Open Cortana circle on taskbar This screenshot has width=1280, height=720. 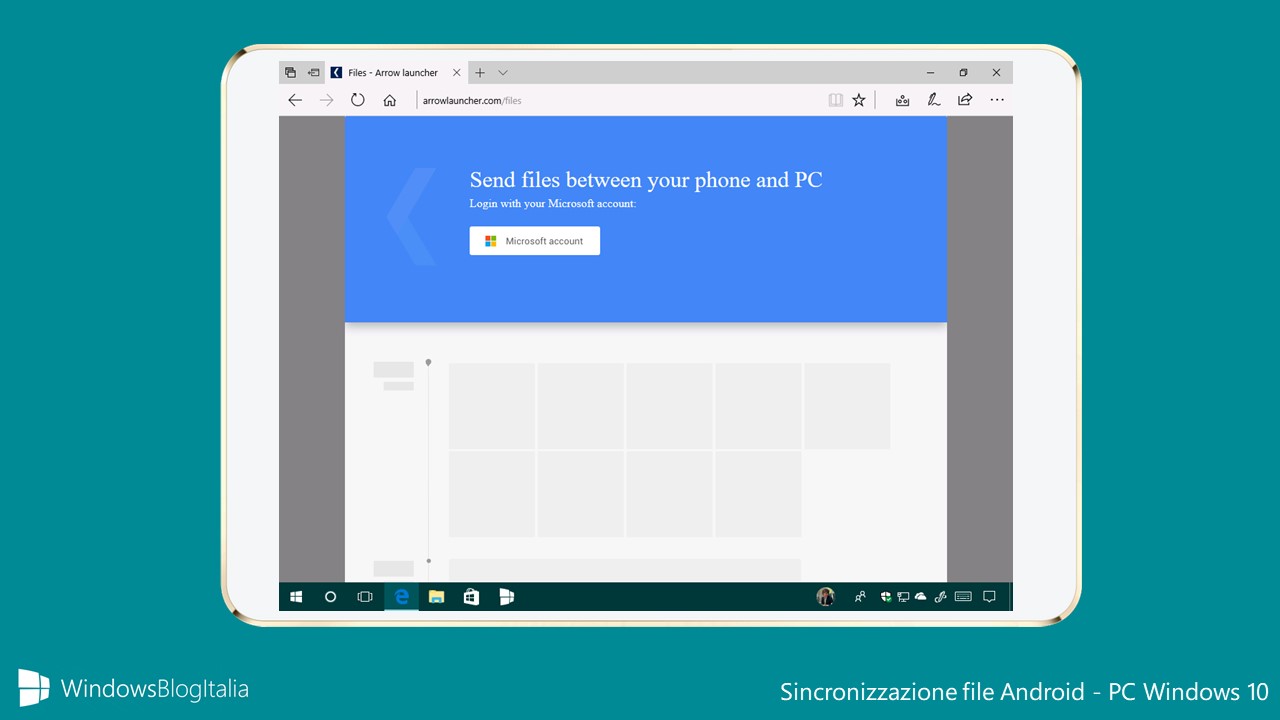(330, 597)
